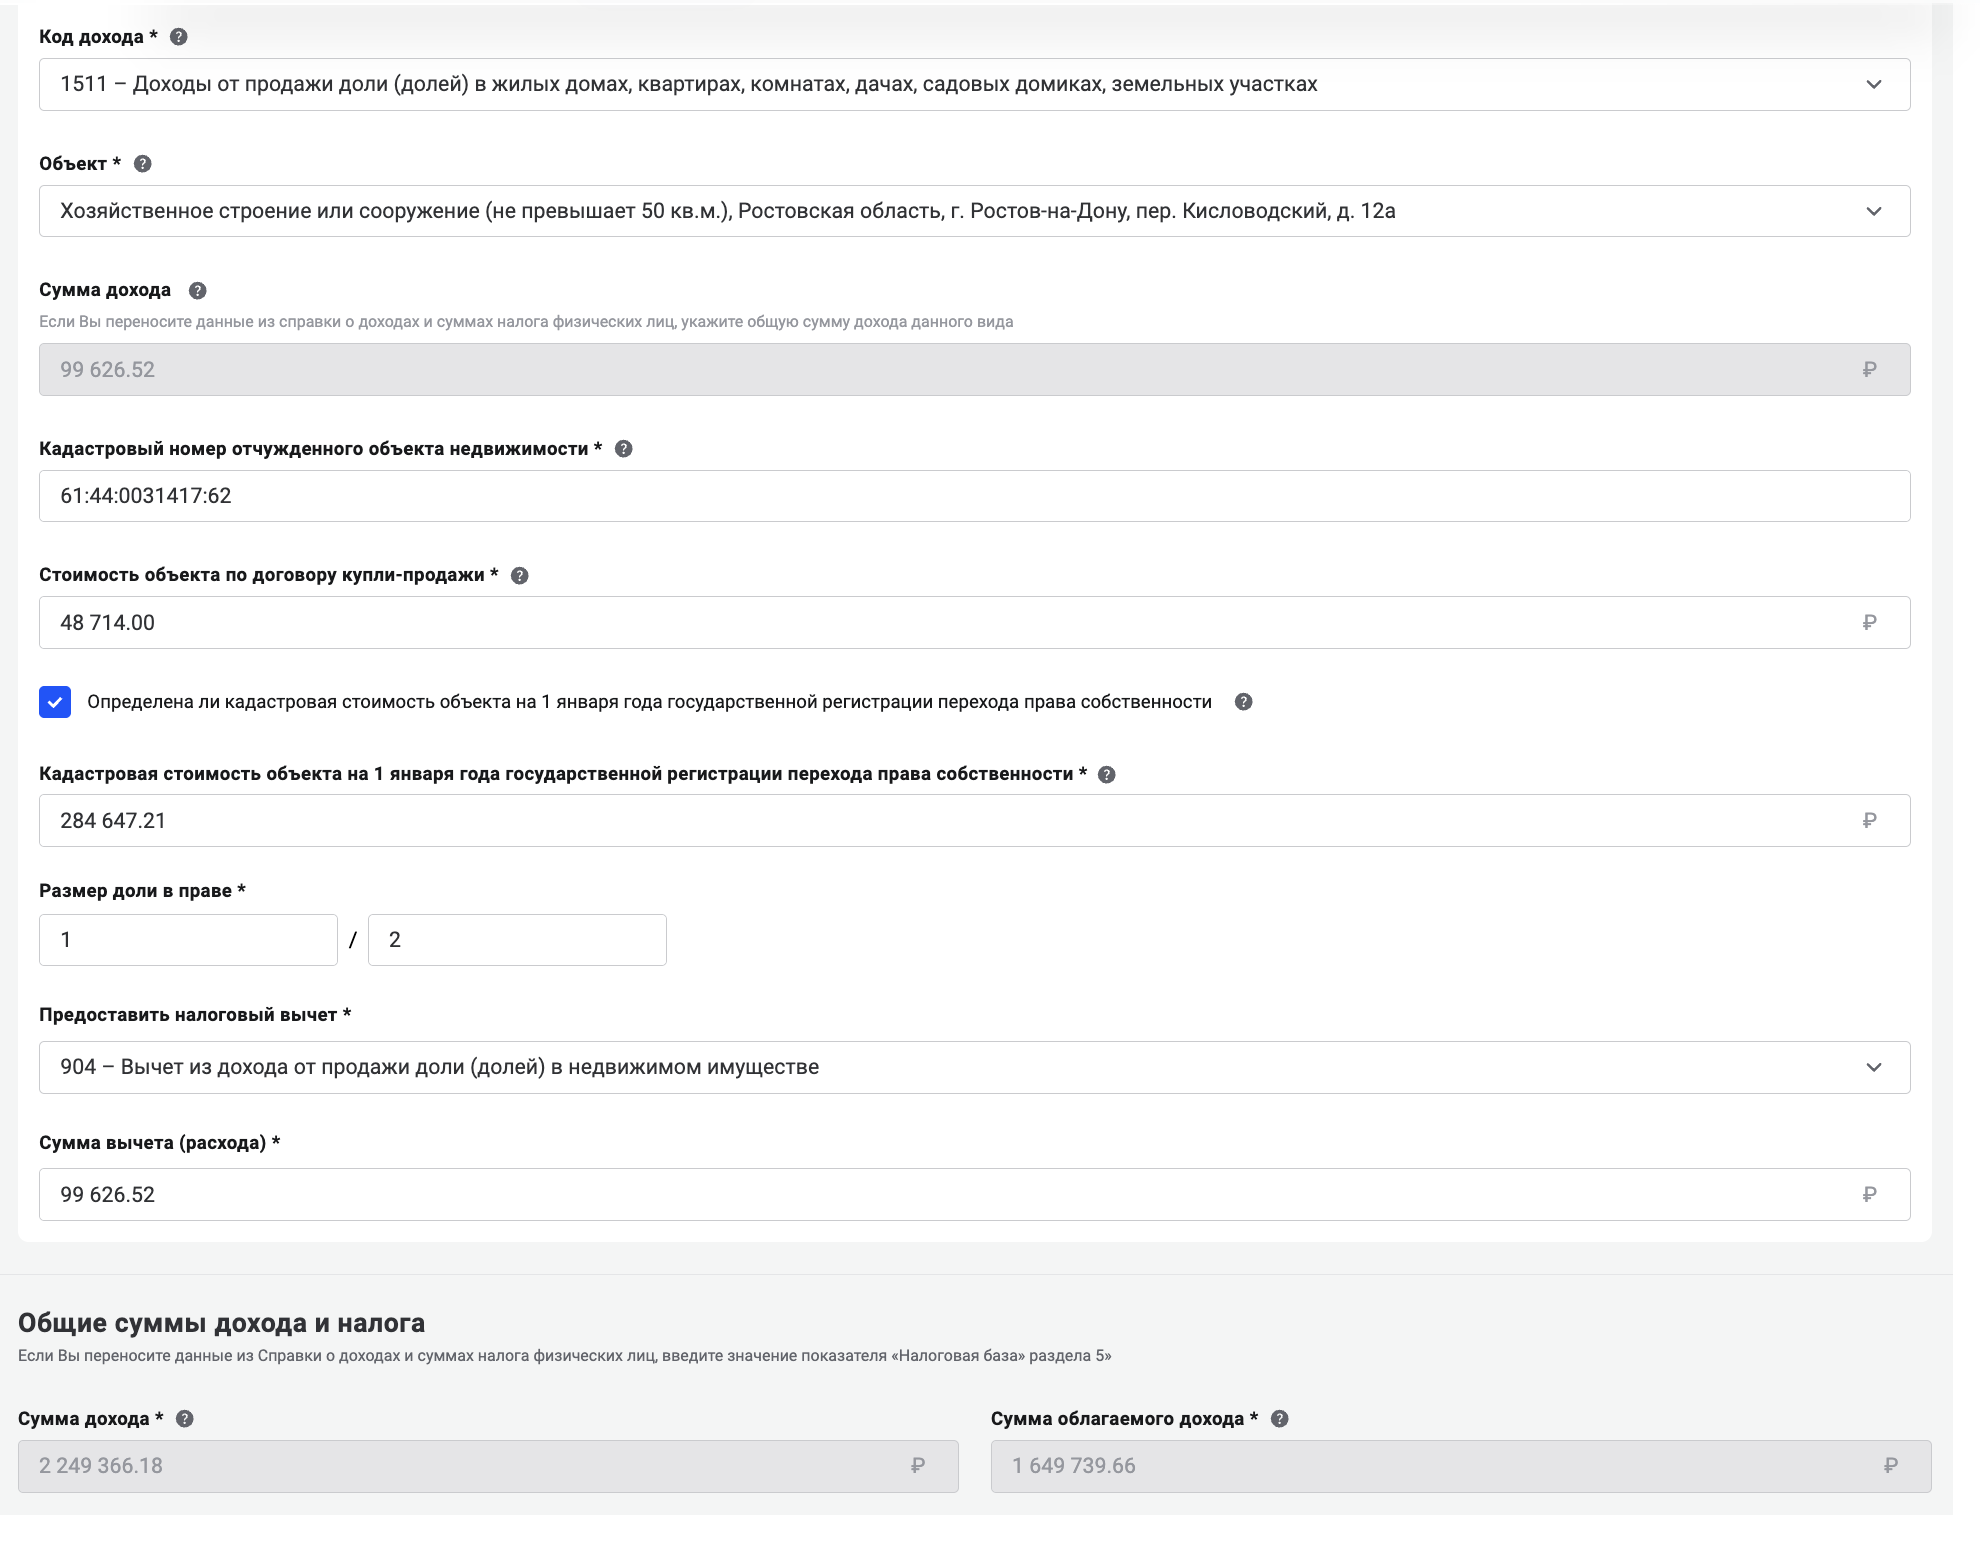Click help icon beside Объект label
Viewport: 1980px width, 1556px height.
[143, 164]
